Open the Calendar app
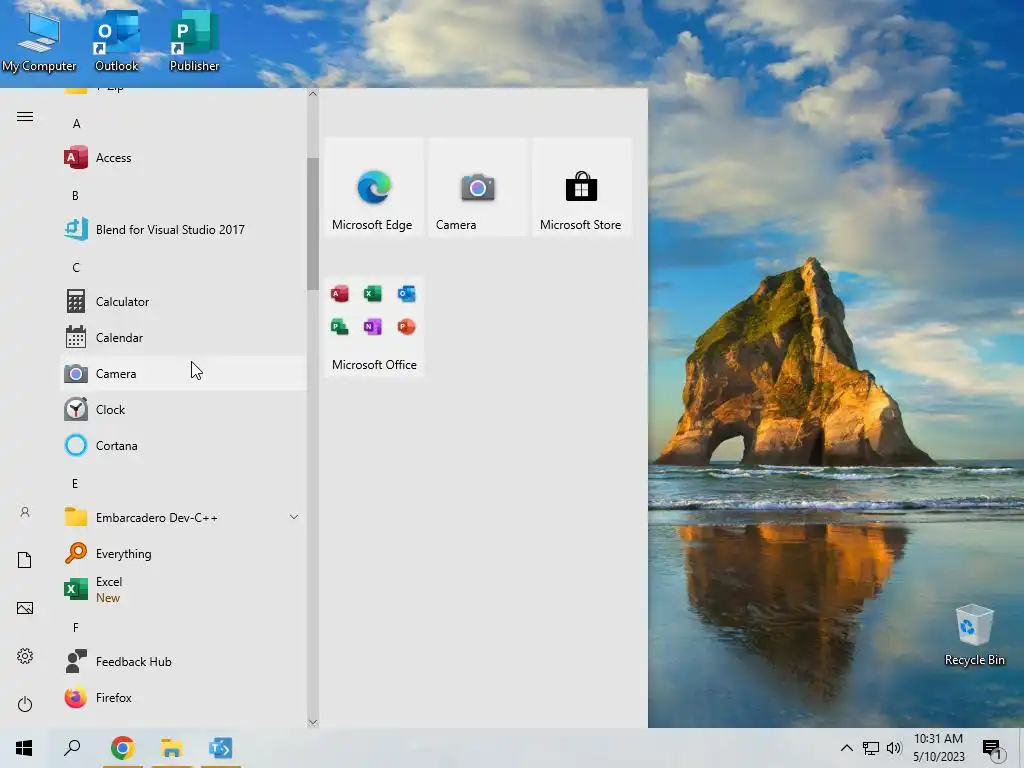 click(183, 338)
